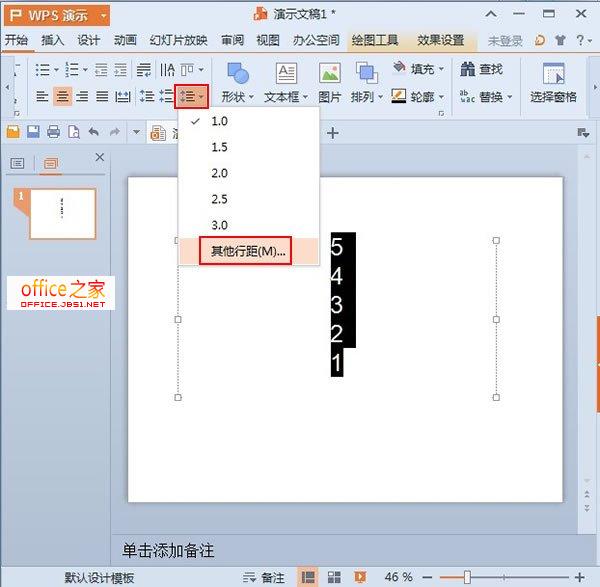Start slideshow from status bar

click(360, 577)
